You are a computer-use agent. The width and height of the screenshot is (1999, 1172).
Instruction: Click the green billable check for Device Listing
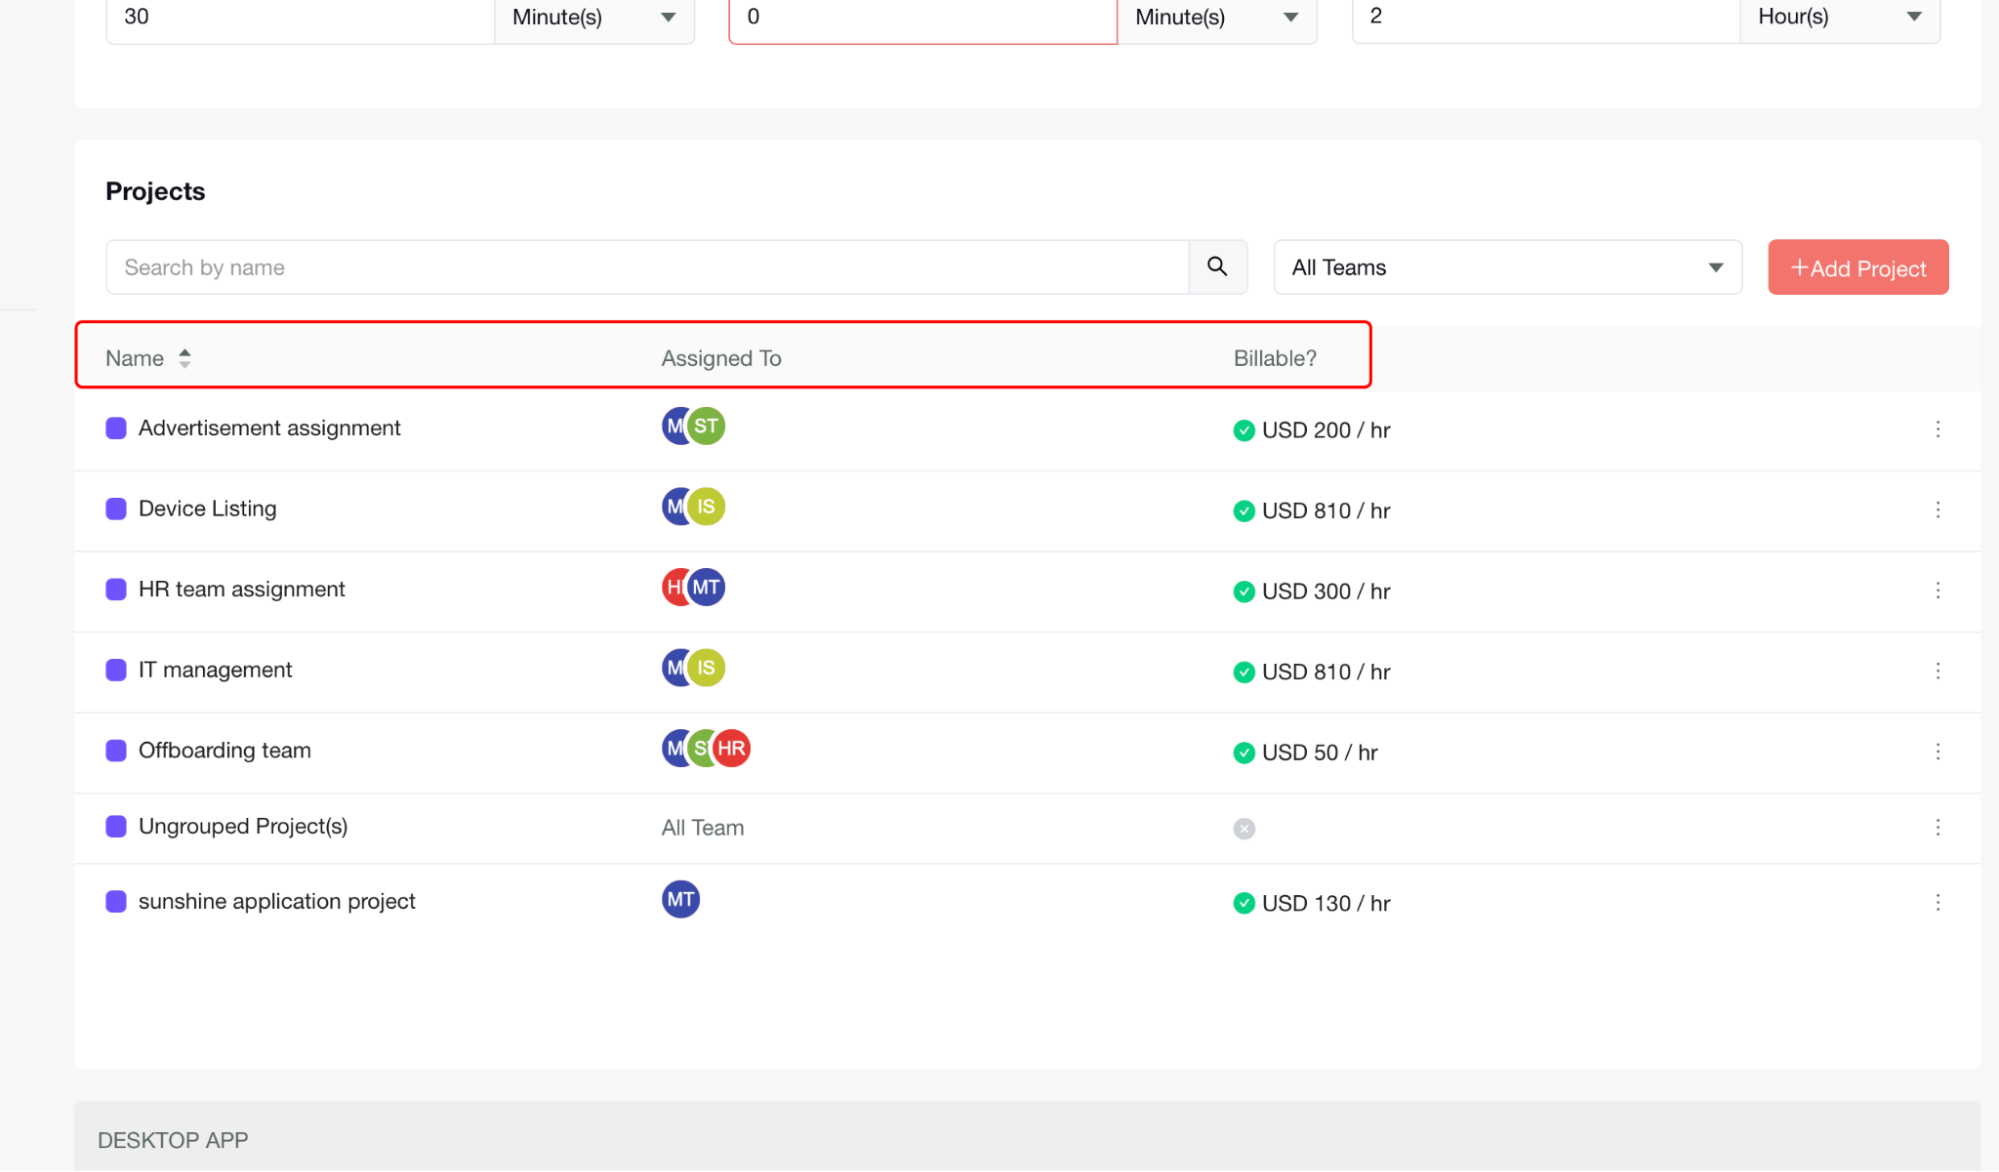[1244, 511]
